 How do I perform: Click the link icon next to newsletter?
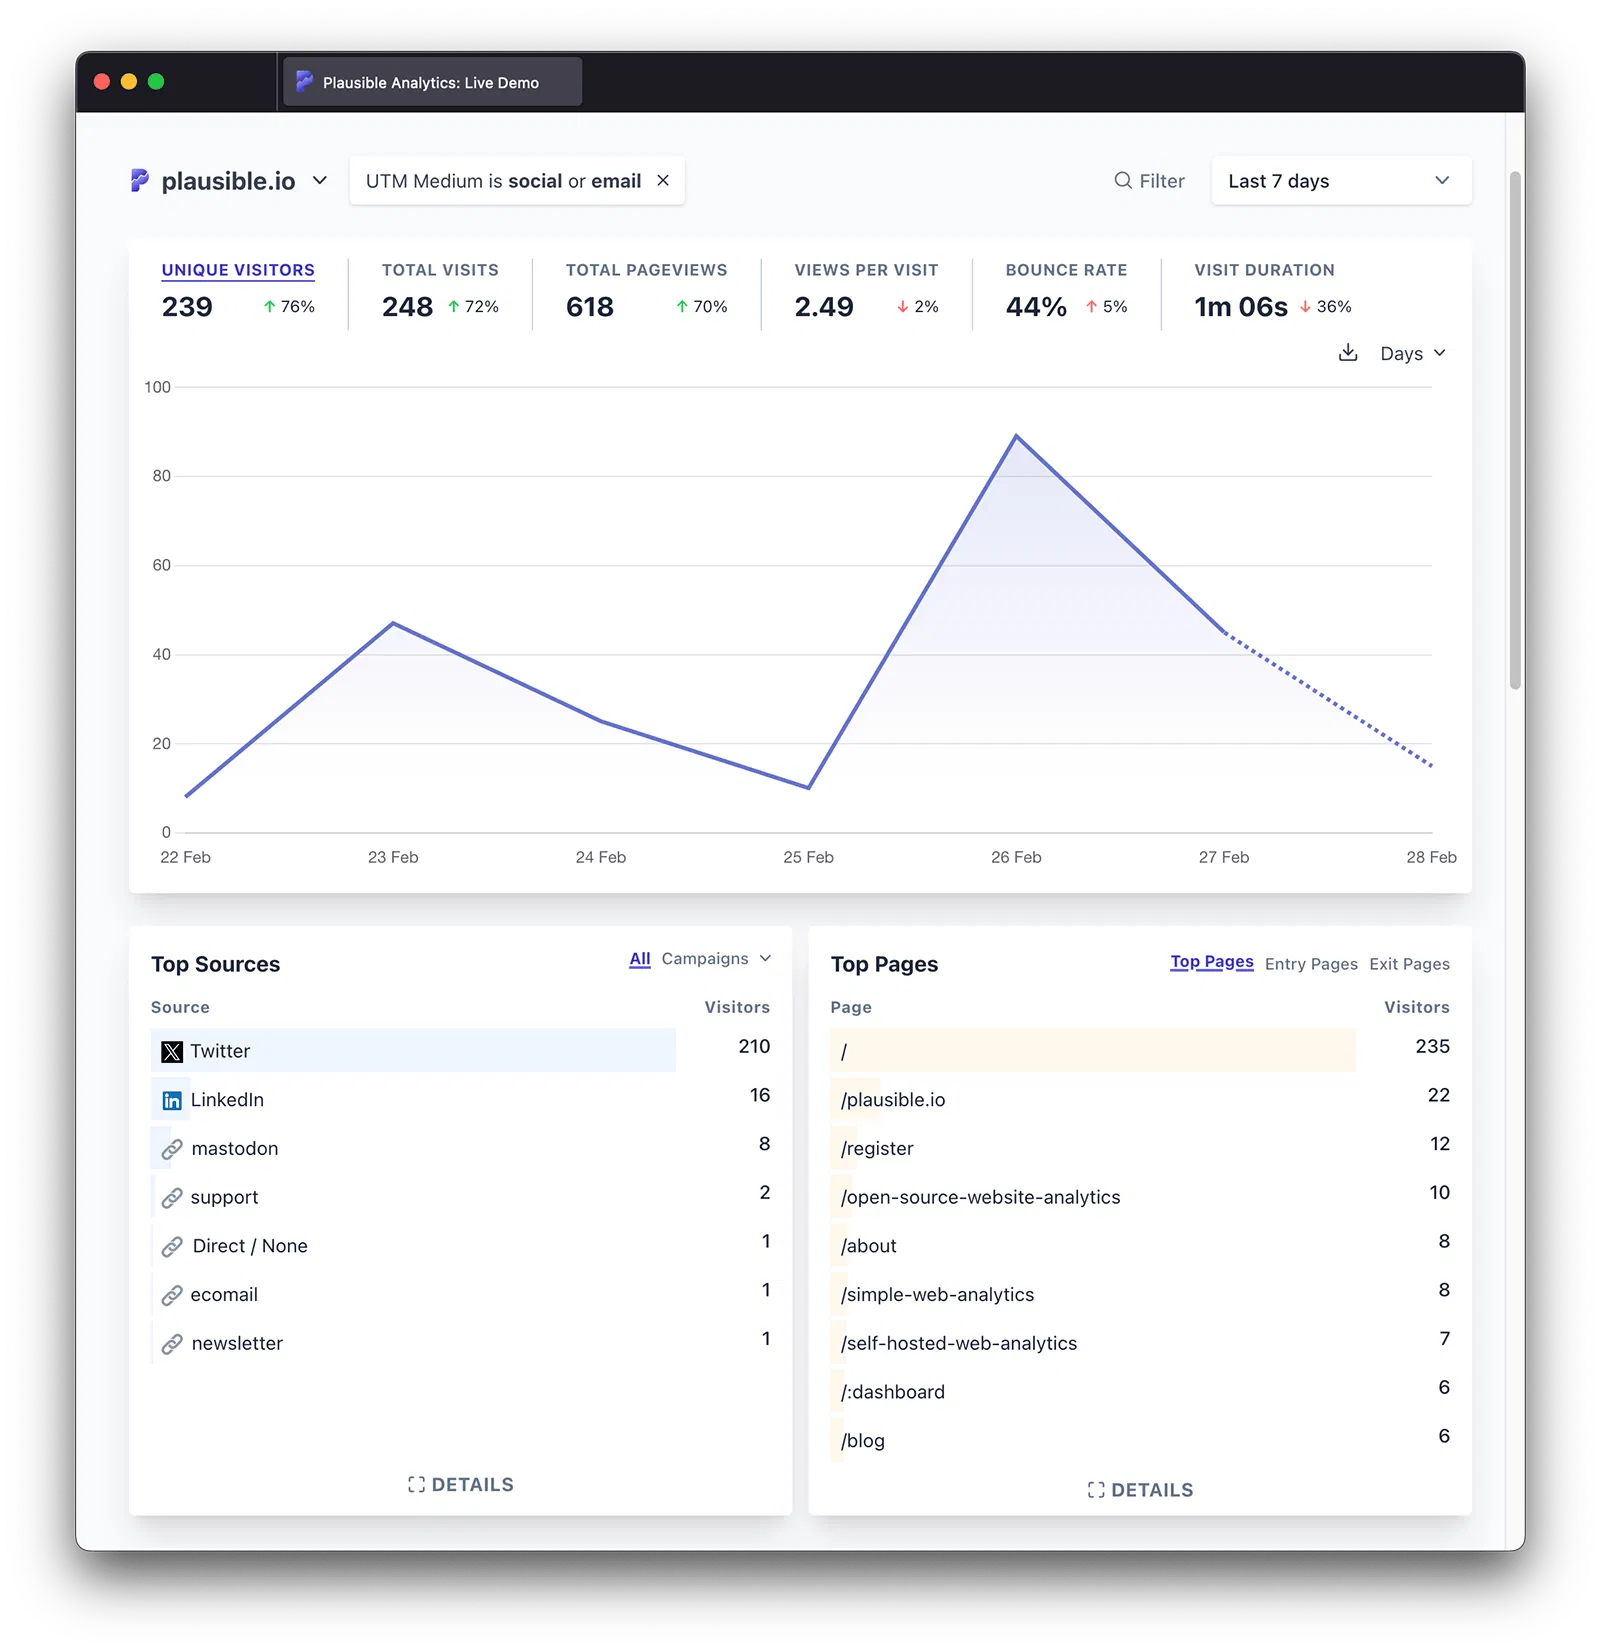point(172,1344)
